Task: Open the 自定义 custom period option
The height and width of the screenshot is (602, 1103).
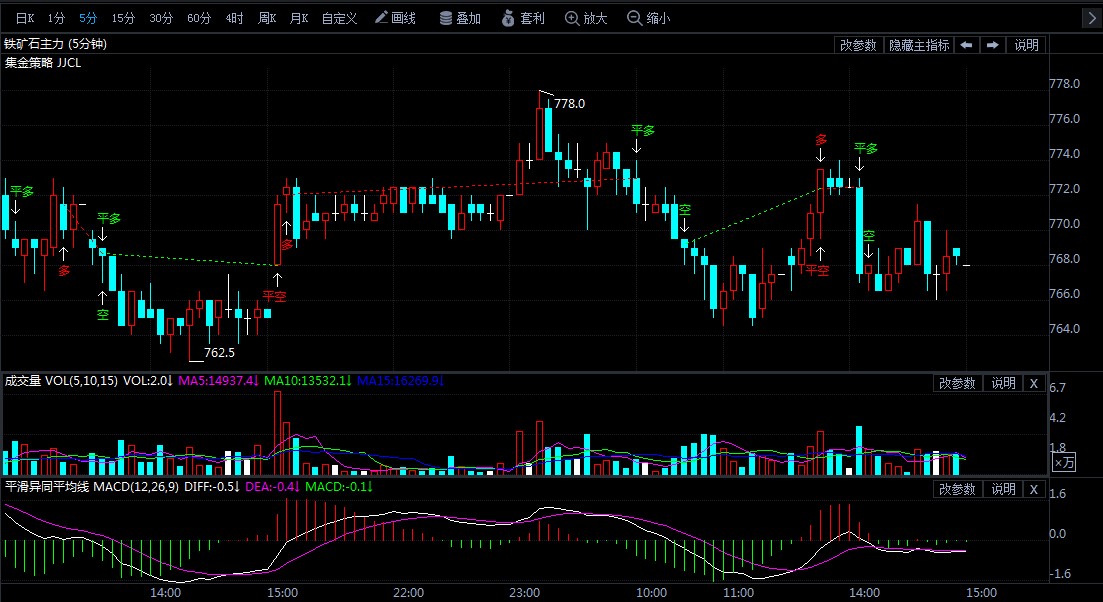Action: [x=340, y=18]
